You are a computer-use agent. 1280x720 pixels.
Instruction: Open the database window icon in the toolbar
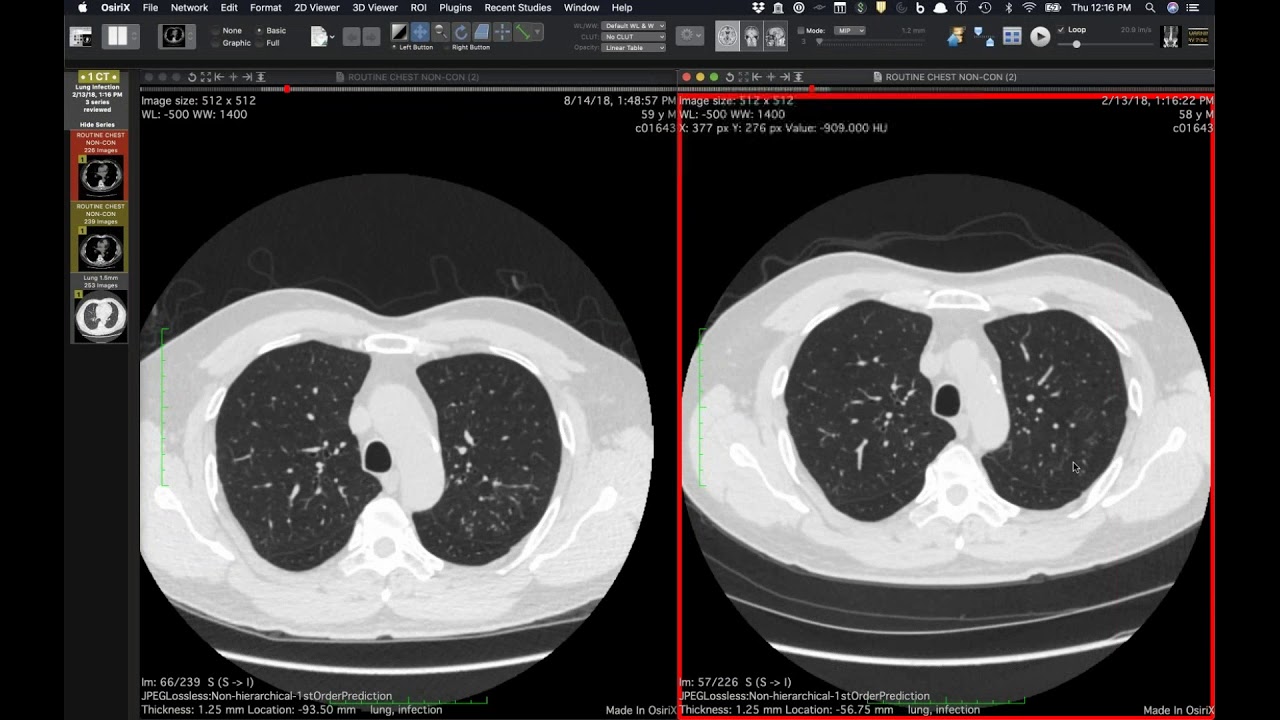[x=81, y=37]
